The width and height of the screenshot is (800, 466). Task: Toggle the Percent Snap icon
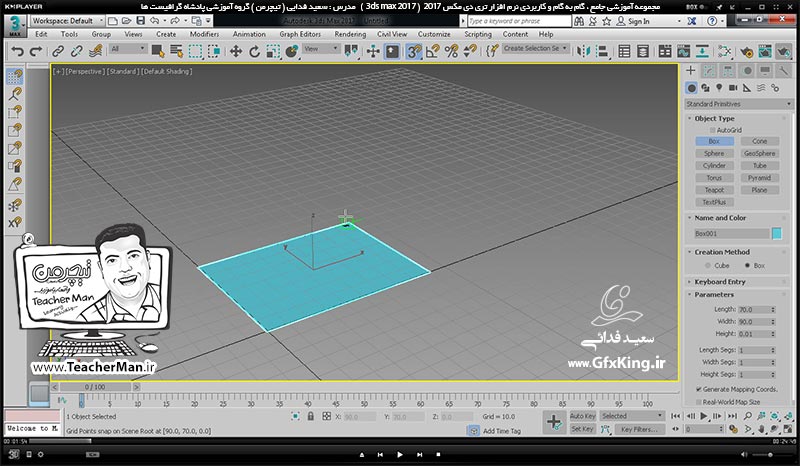click(452, 51)
